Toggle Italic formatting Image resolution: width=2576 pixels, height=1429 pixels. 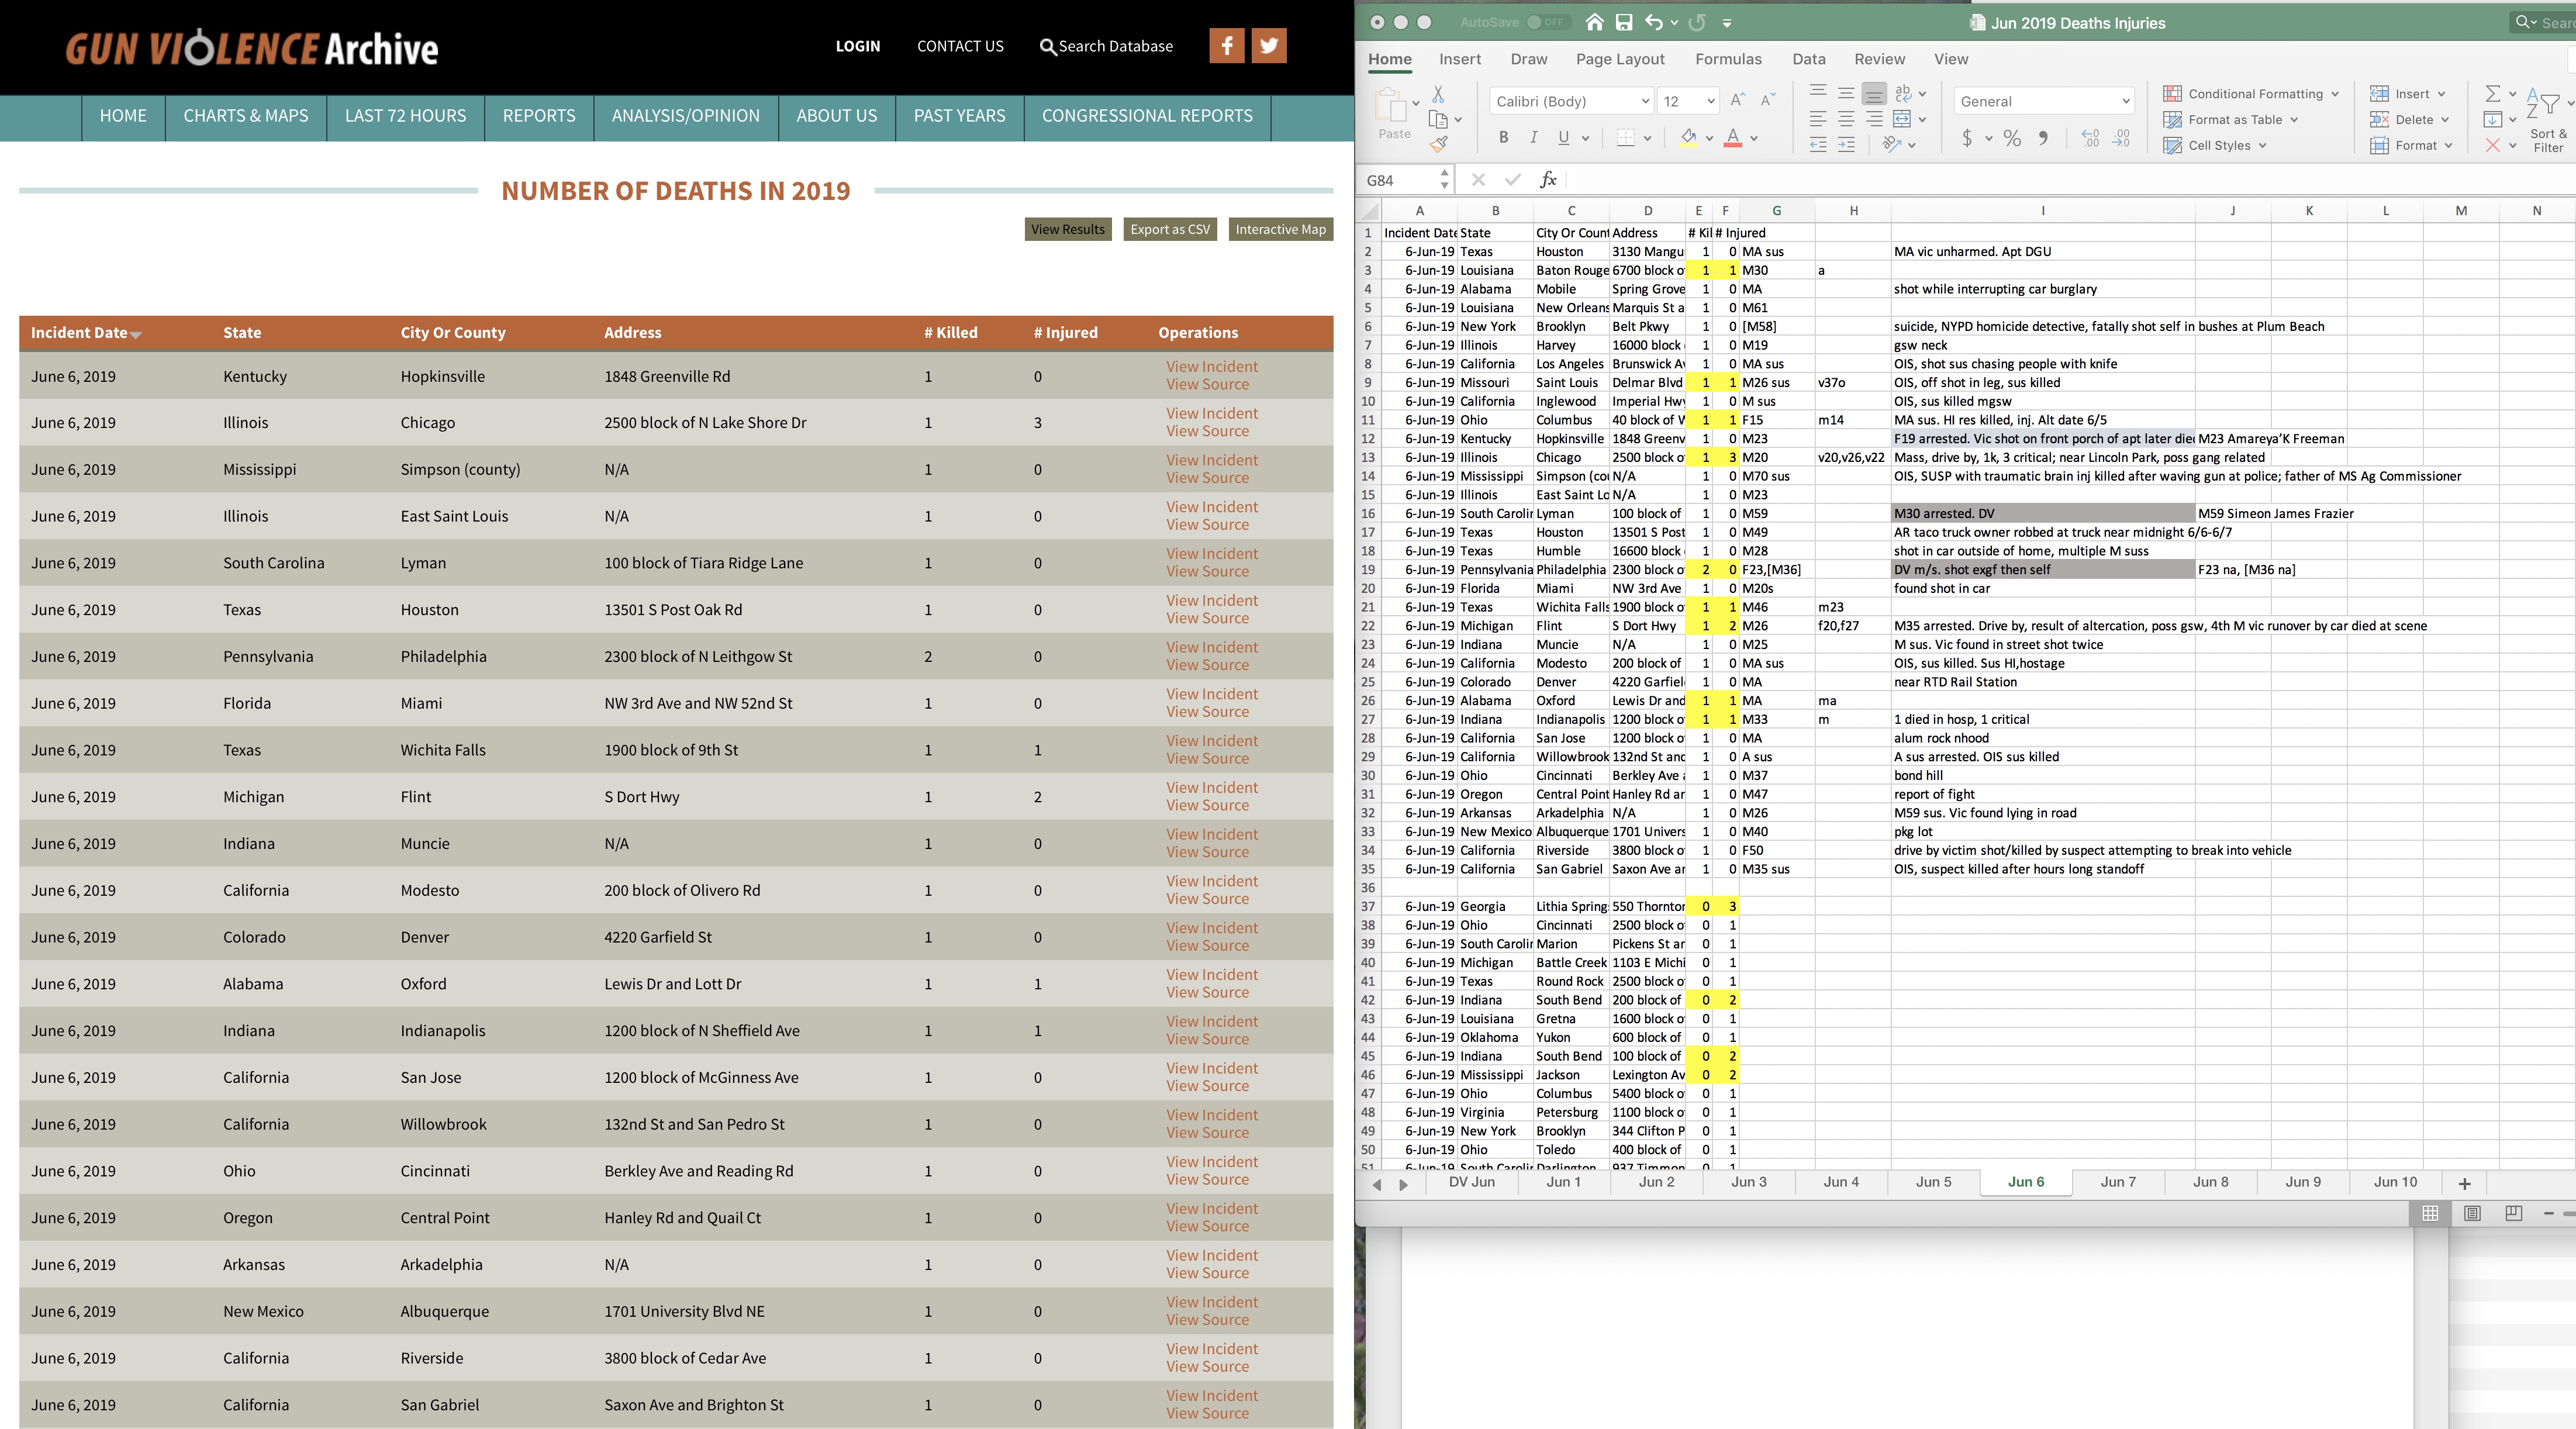click(1533, 138)
